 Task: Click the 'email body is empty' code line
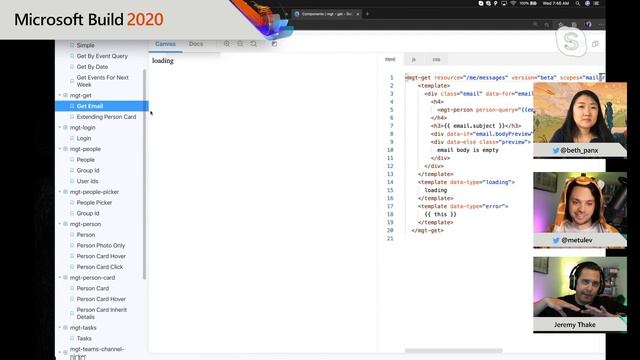(468, 150)
